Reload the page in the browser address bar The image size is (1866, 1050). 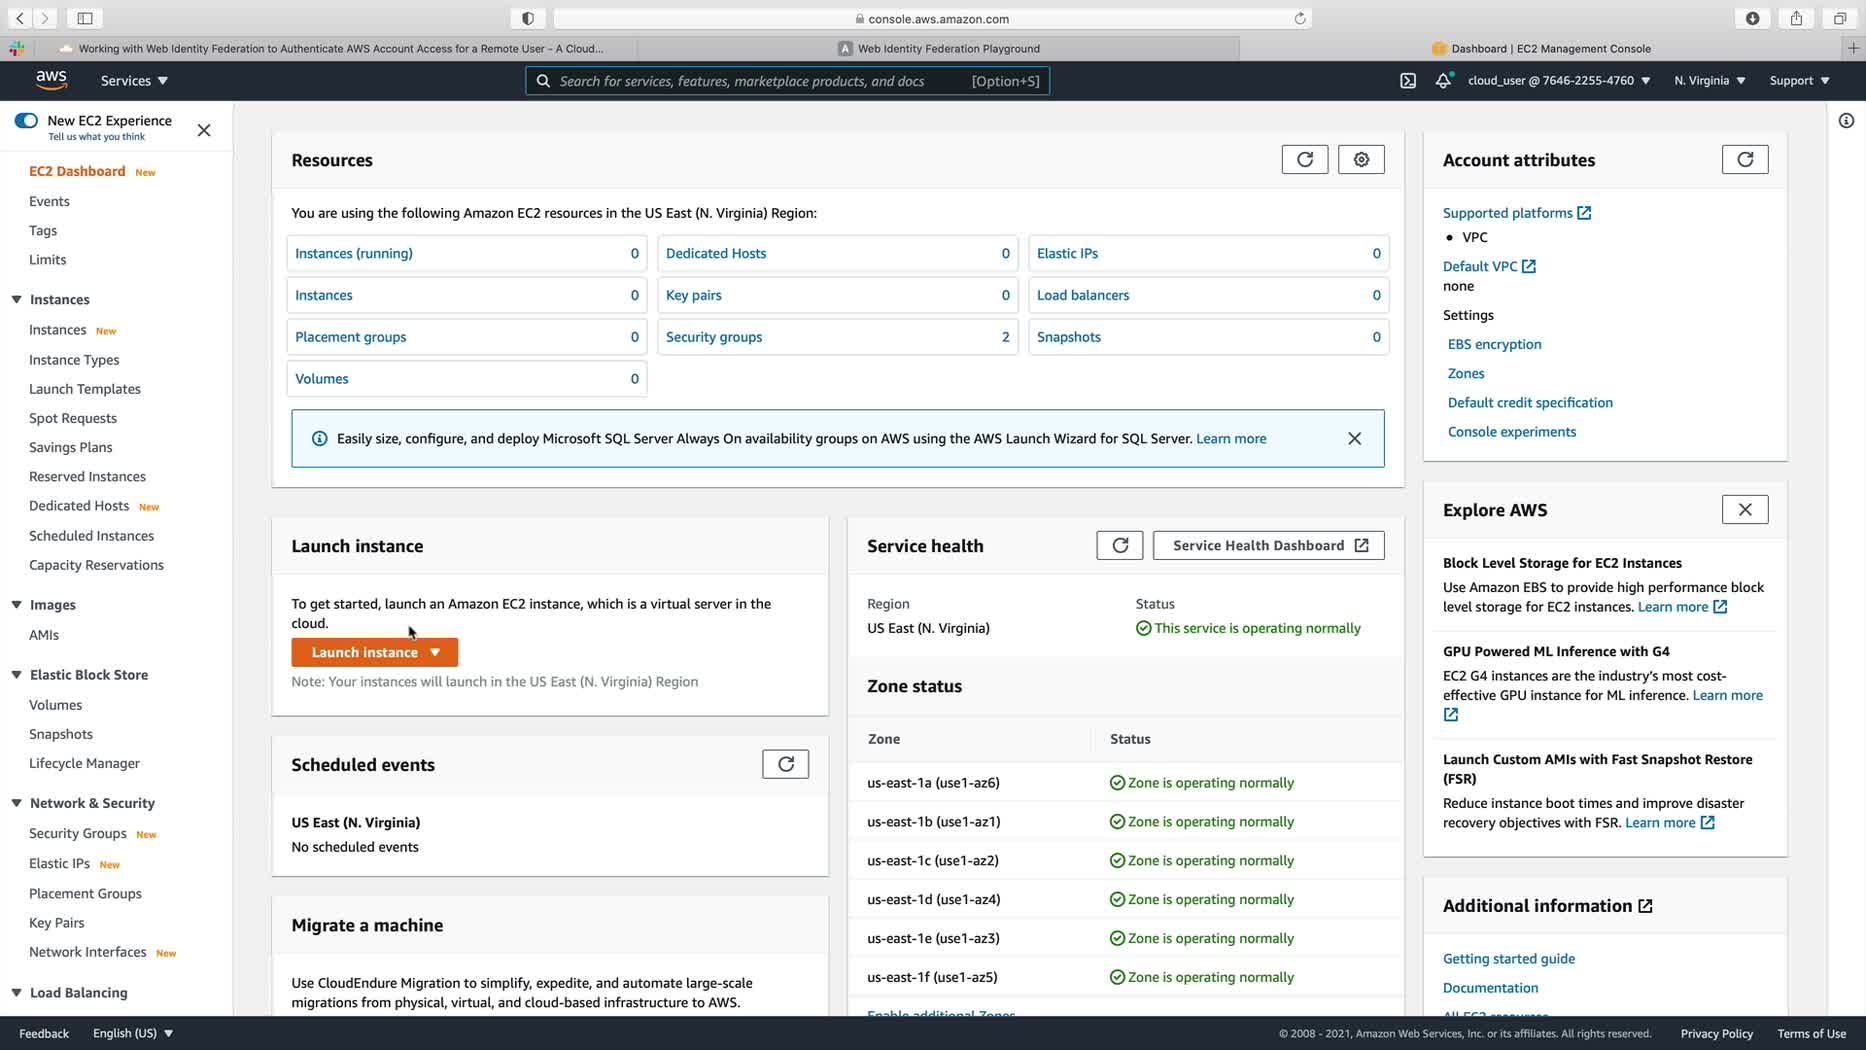pos(1300,18)
